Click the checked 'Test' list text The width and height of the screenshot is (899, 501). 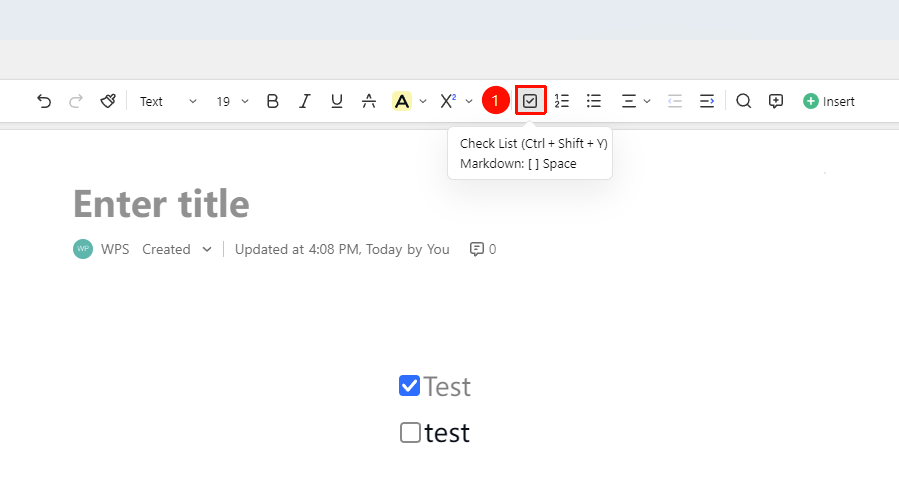pos(447,386)
